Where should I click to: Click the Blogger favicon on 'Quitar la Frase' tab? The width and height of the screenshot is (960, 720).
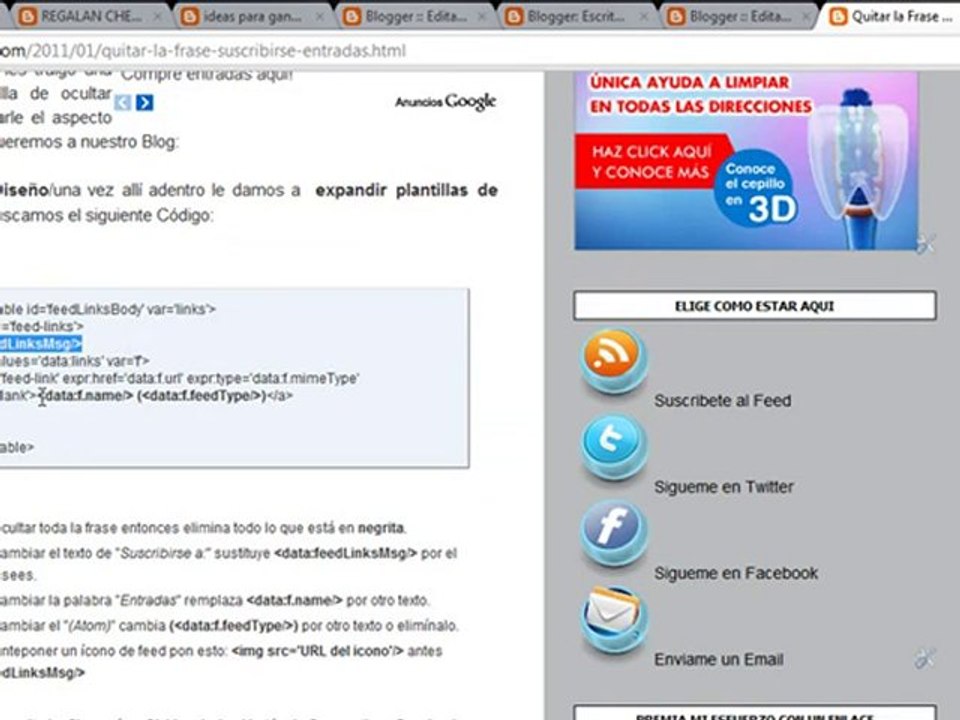[x=838, y=17]
